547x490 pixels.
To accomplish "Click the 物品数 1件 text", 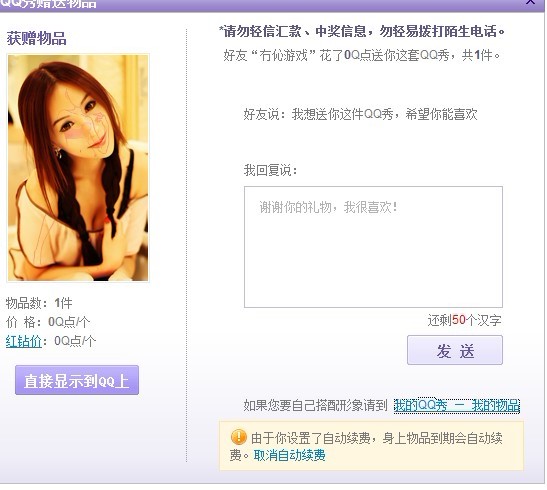I will 39,303.
